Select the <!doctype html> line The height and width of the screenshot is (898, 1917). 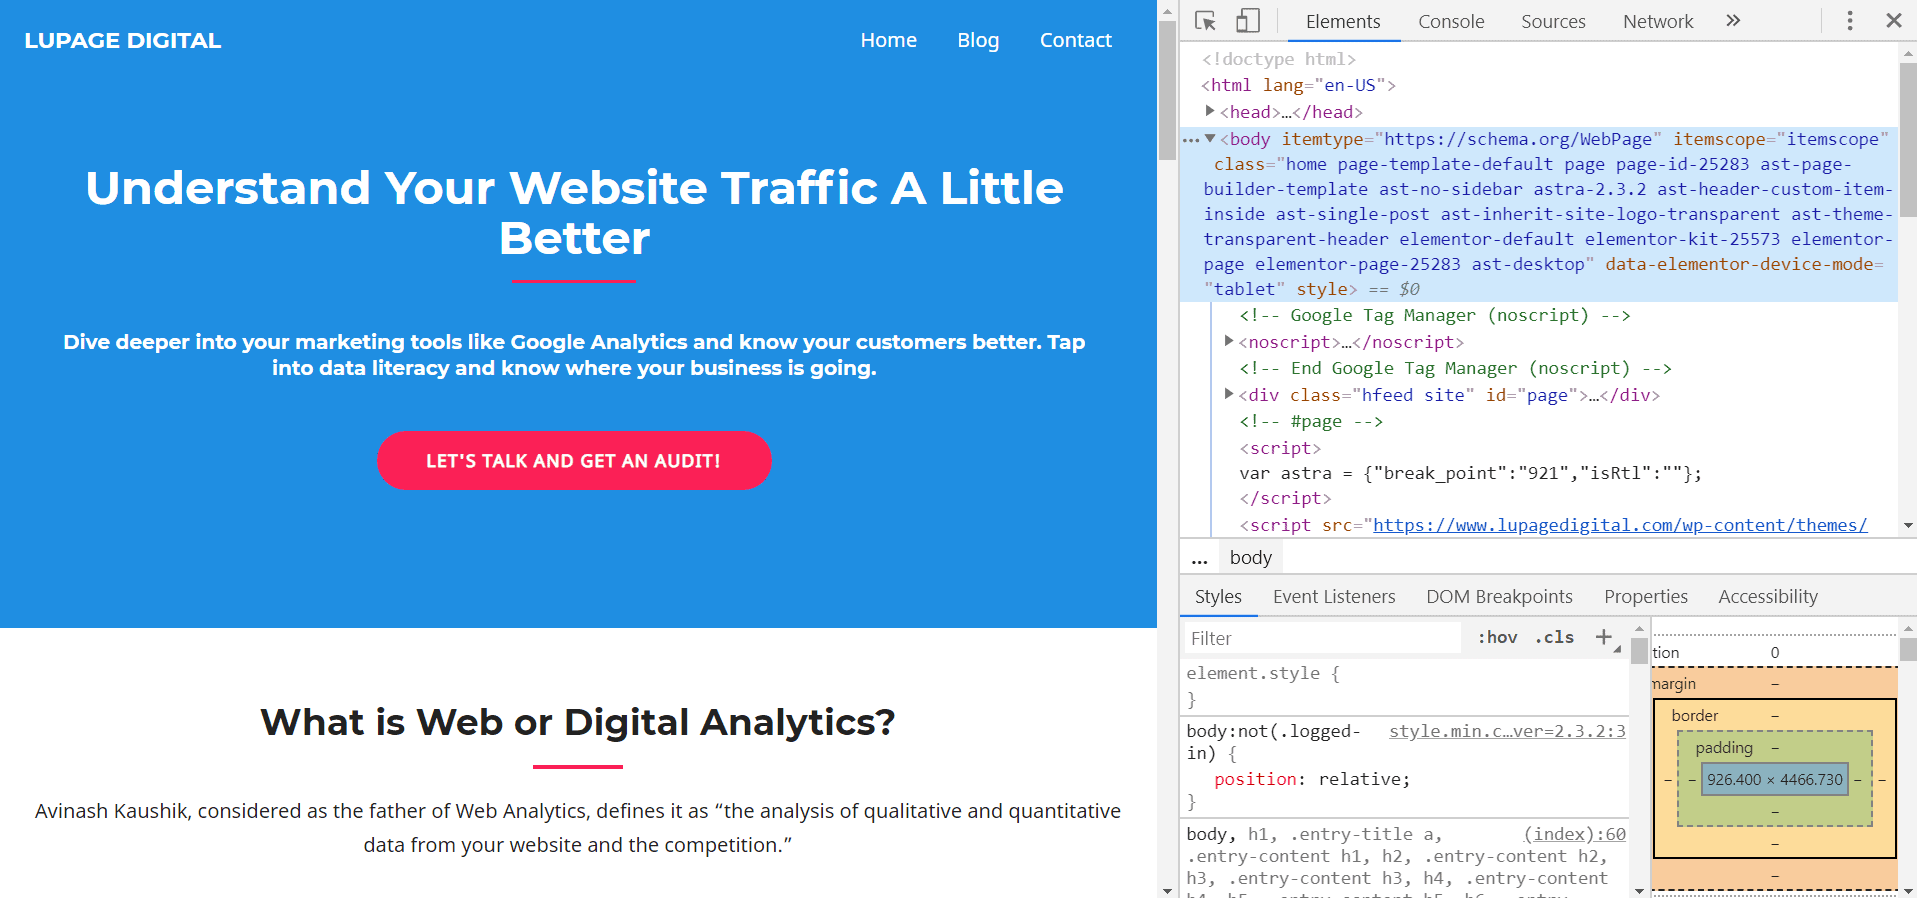coord(1278,59)
